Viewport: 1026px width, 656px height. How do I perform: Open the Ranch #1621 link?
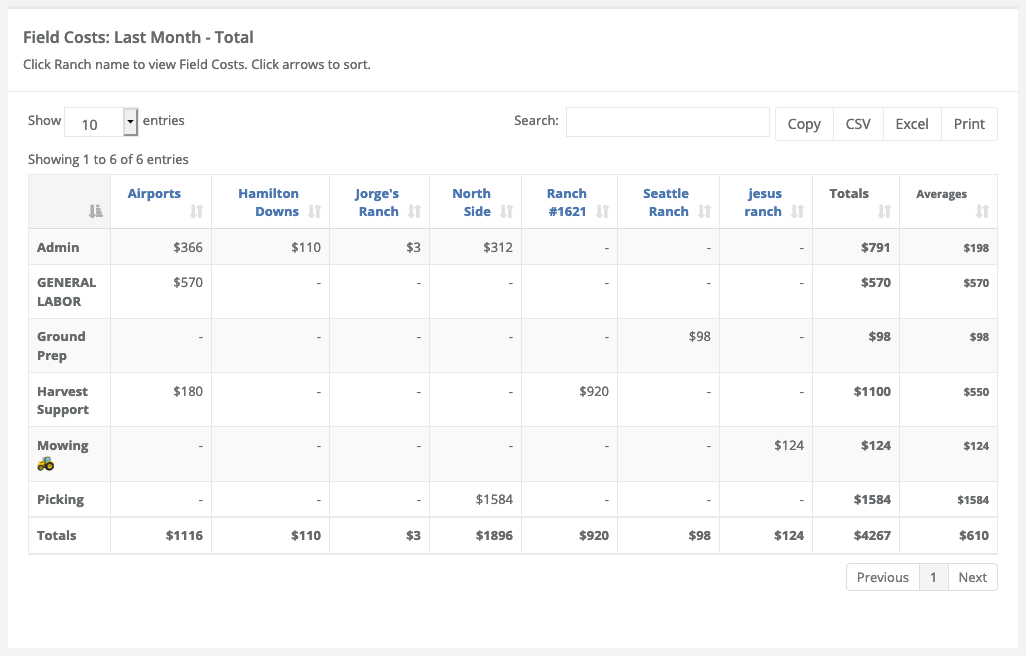pyautogui.click(x=567, y=203)
